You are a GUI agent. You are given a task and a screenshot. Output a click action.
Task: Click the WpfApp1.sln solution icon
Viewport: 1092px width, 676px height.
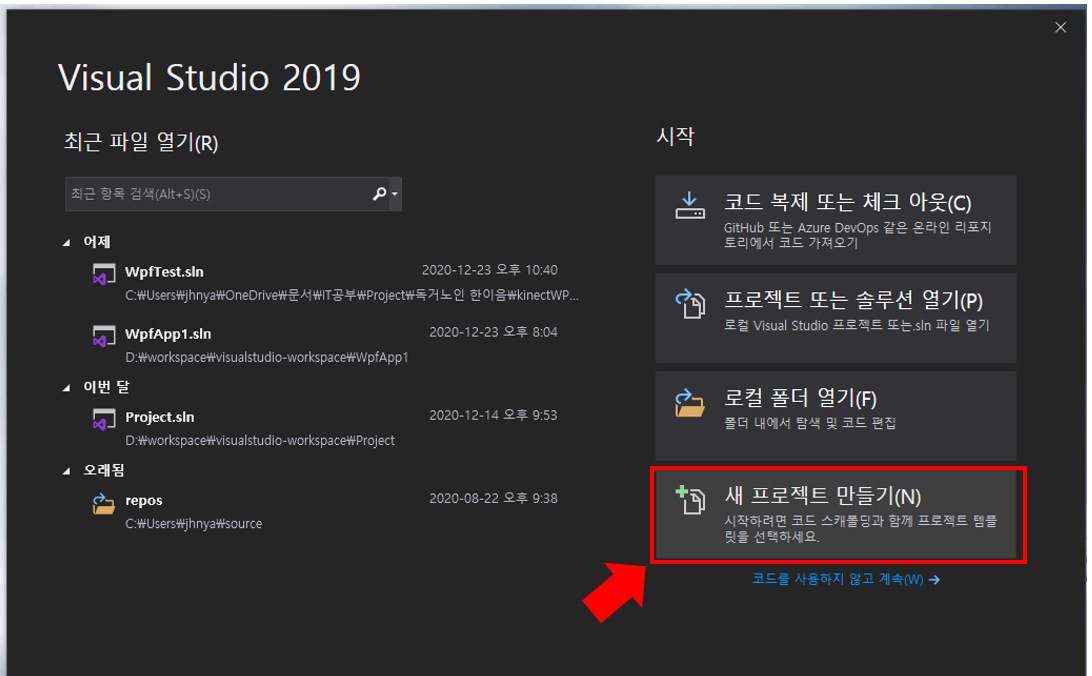pyautogui.click(x=104, y=336)
